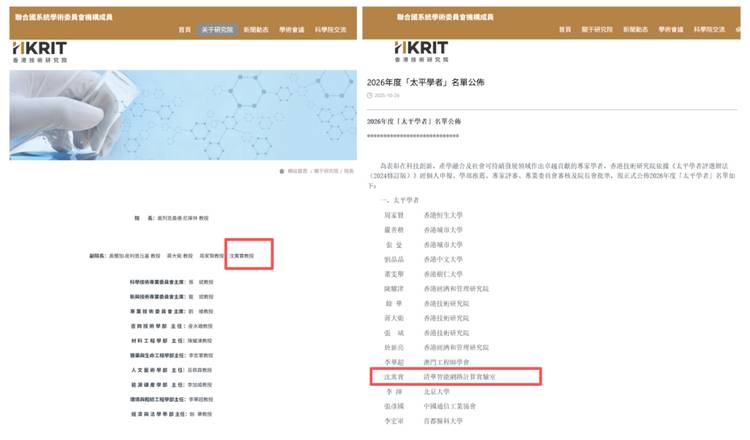This screenshot has width=750, height=440.
Task: Open 科學院交流 in the left page navigation
Action: 331,30
